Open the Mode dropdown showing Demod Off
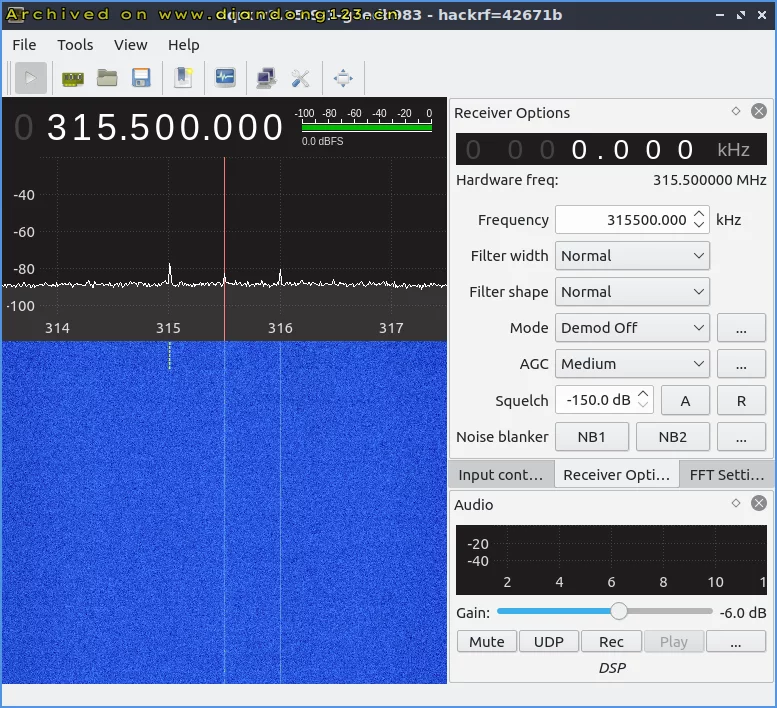Viewport: 777px width, 708px height. pyautogui.click(x=632, y=328)
